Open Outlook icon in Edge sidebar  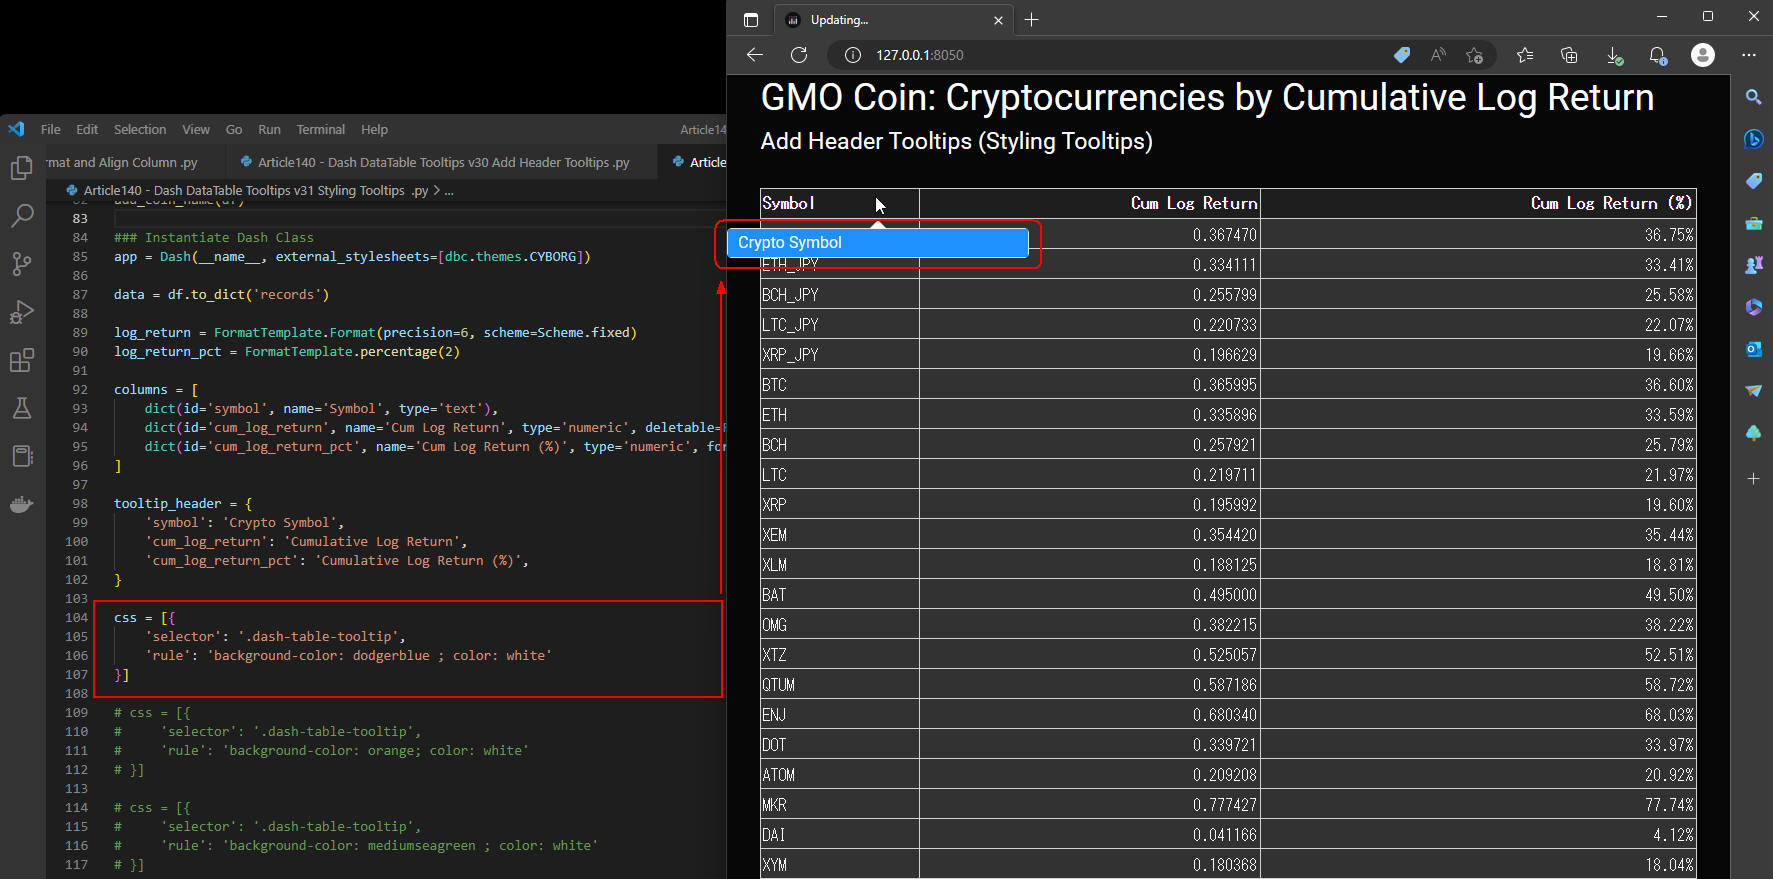coord(1753,349)
